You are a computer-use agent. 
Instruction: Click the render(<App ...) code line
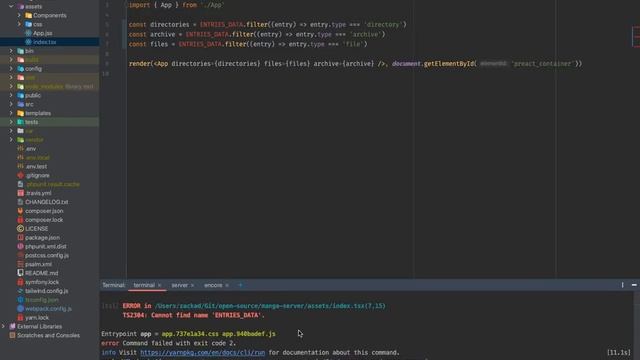click(x=355, y=64)
